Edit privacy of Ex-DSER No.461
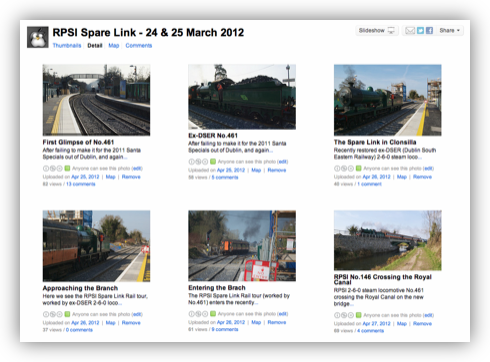 click(x=283, y=162)
